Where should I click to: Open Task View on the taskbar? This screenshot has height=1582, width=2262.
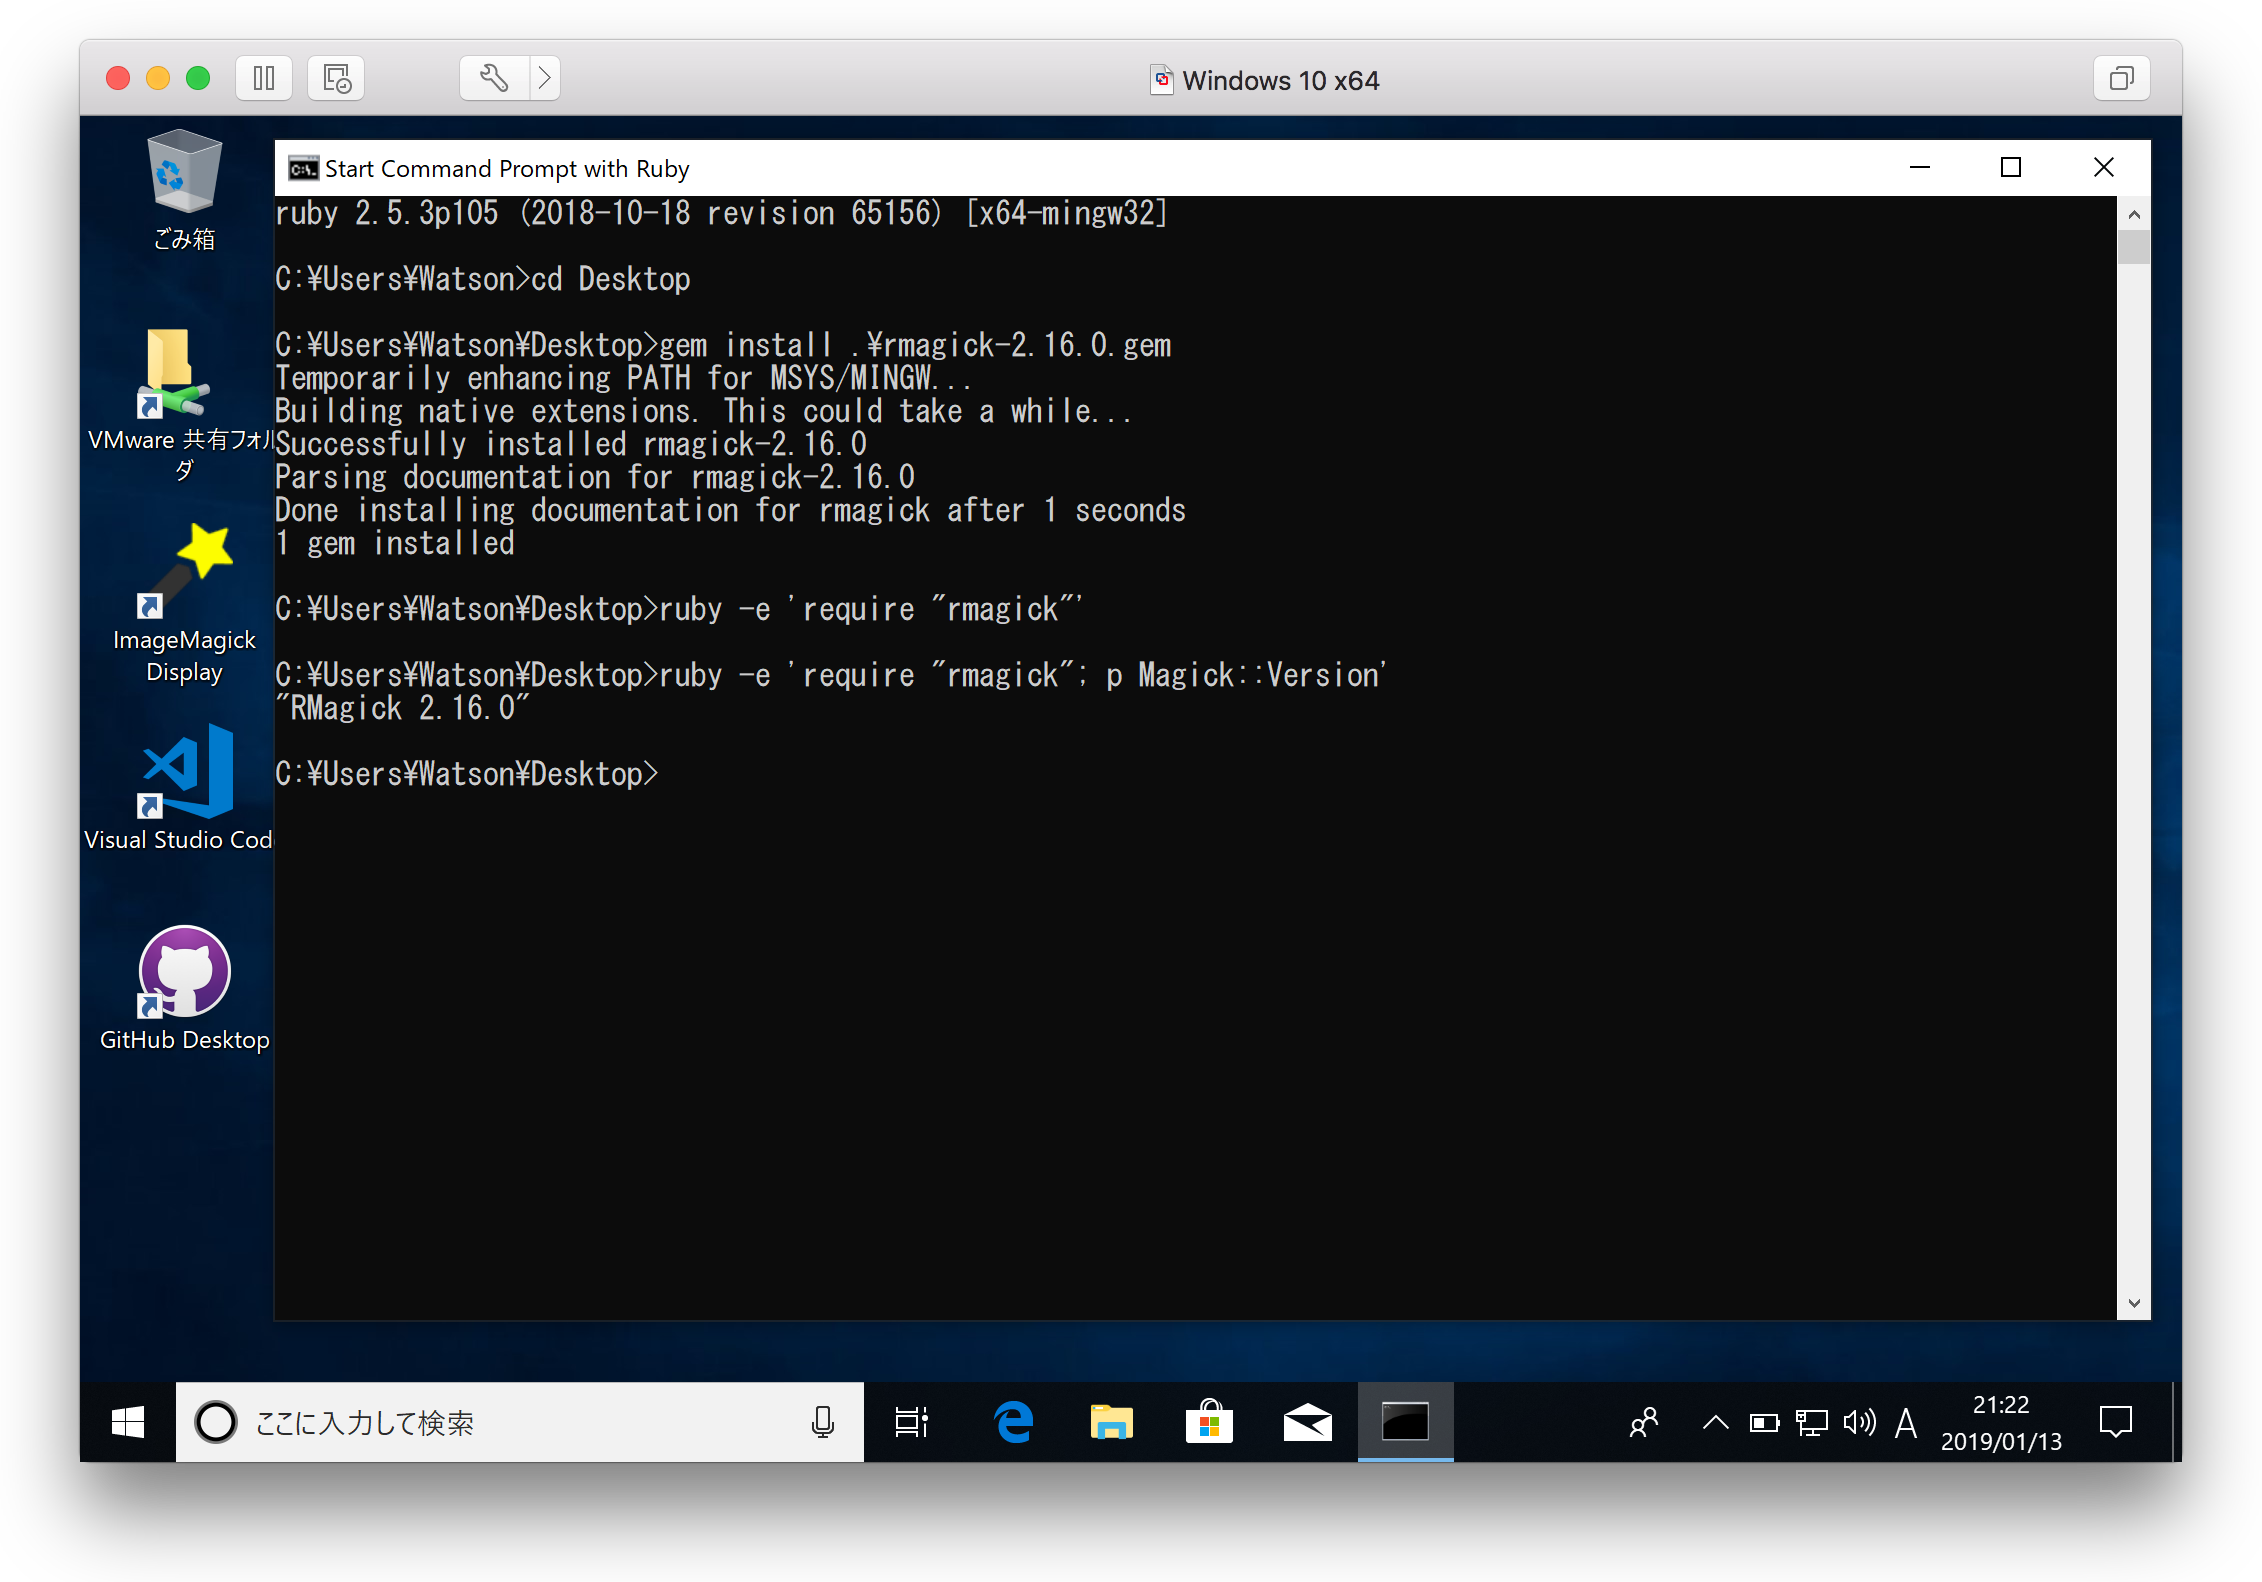click(911, 1422)
